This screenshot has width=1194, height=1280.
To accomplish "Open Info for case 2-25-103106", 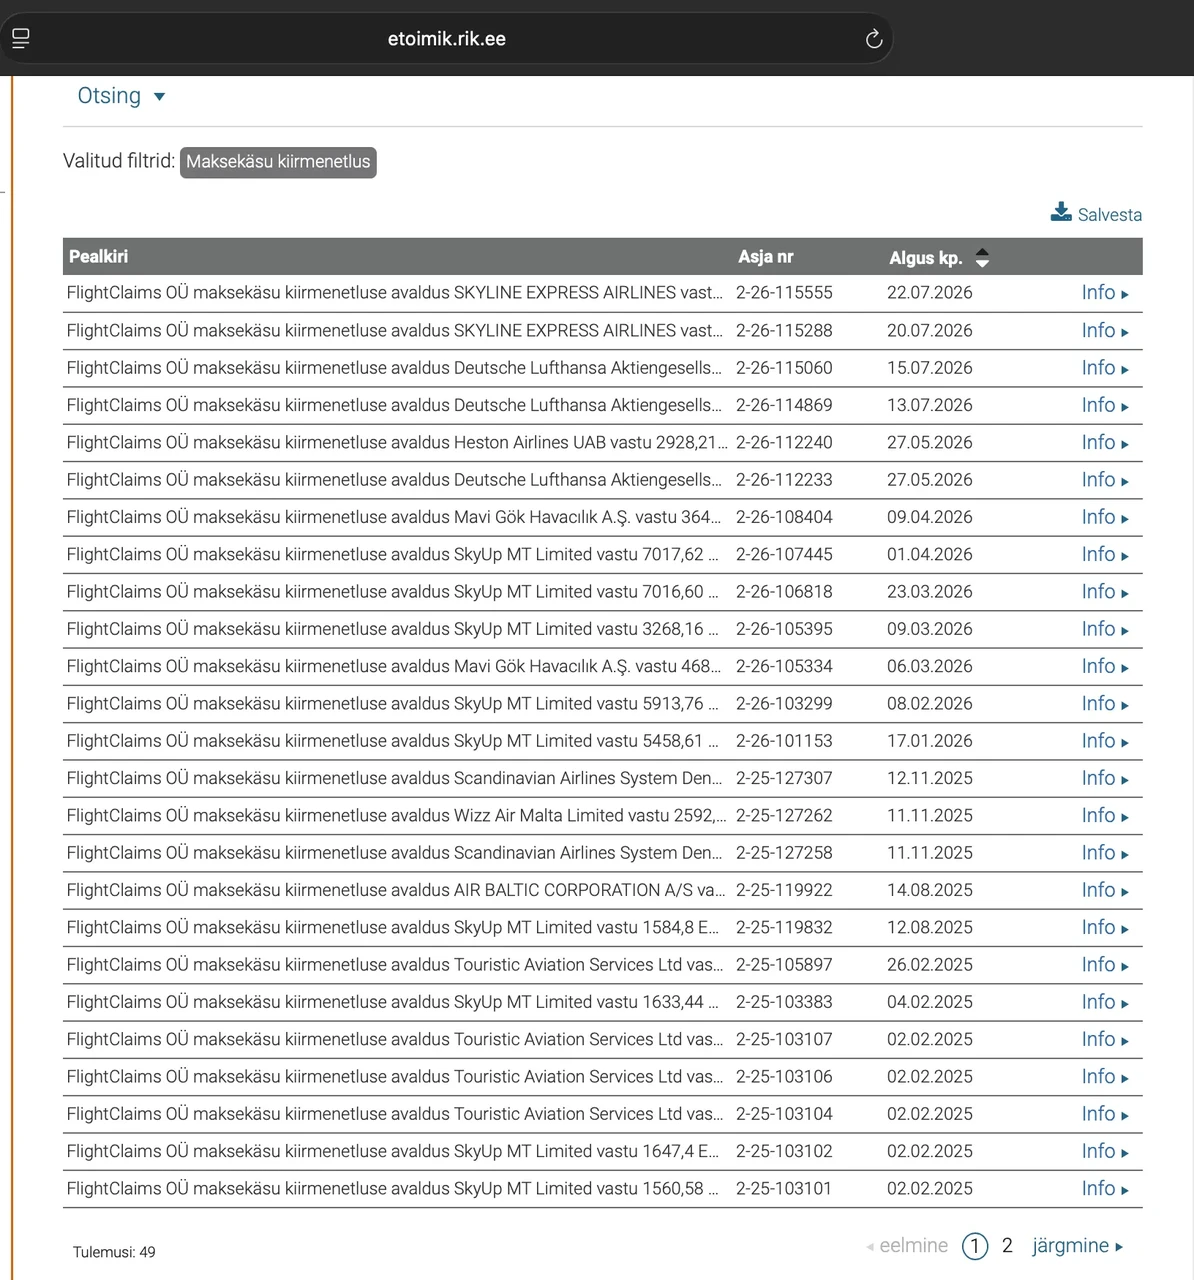I will click(1104, 1077).
